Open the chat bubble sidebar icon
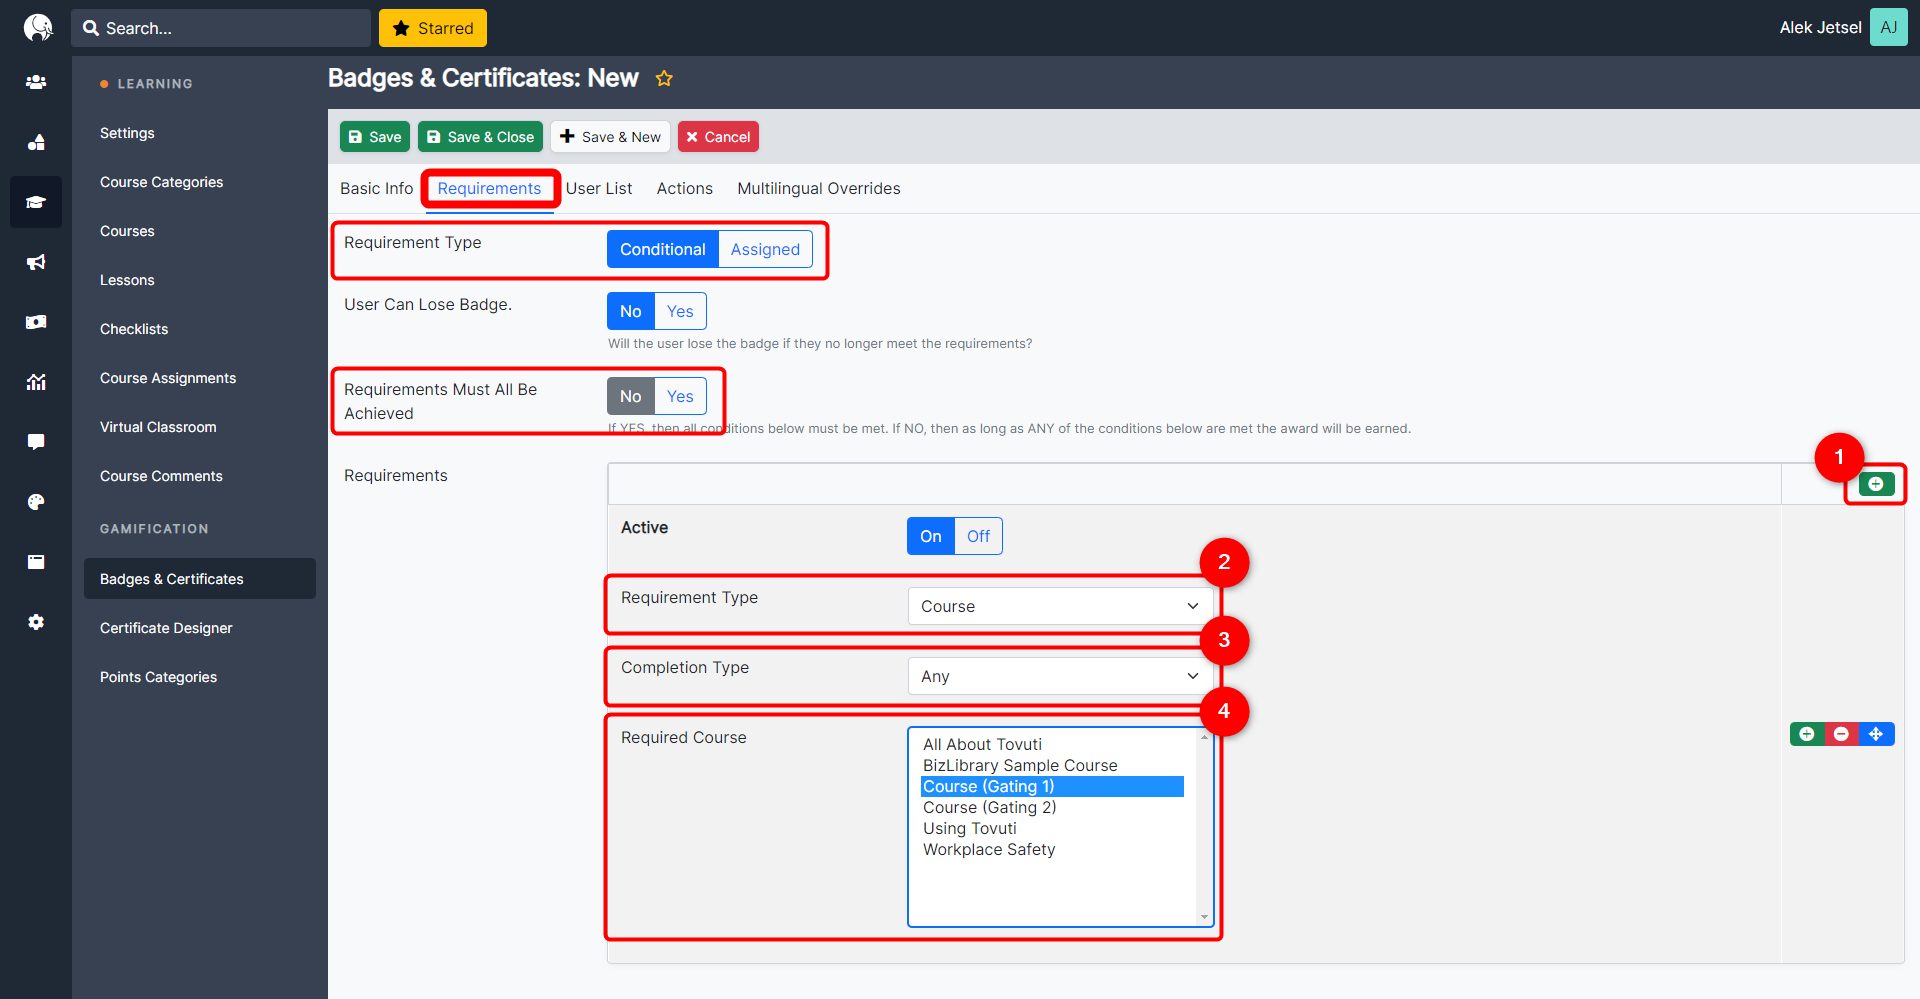1920x999 pixels. pyautogui.click(x=36, y=442)
